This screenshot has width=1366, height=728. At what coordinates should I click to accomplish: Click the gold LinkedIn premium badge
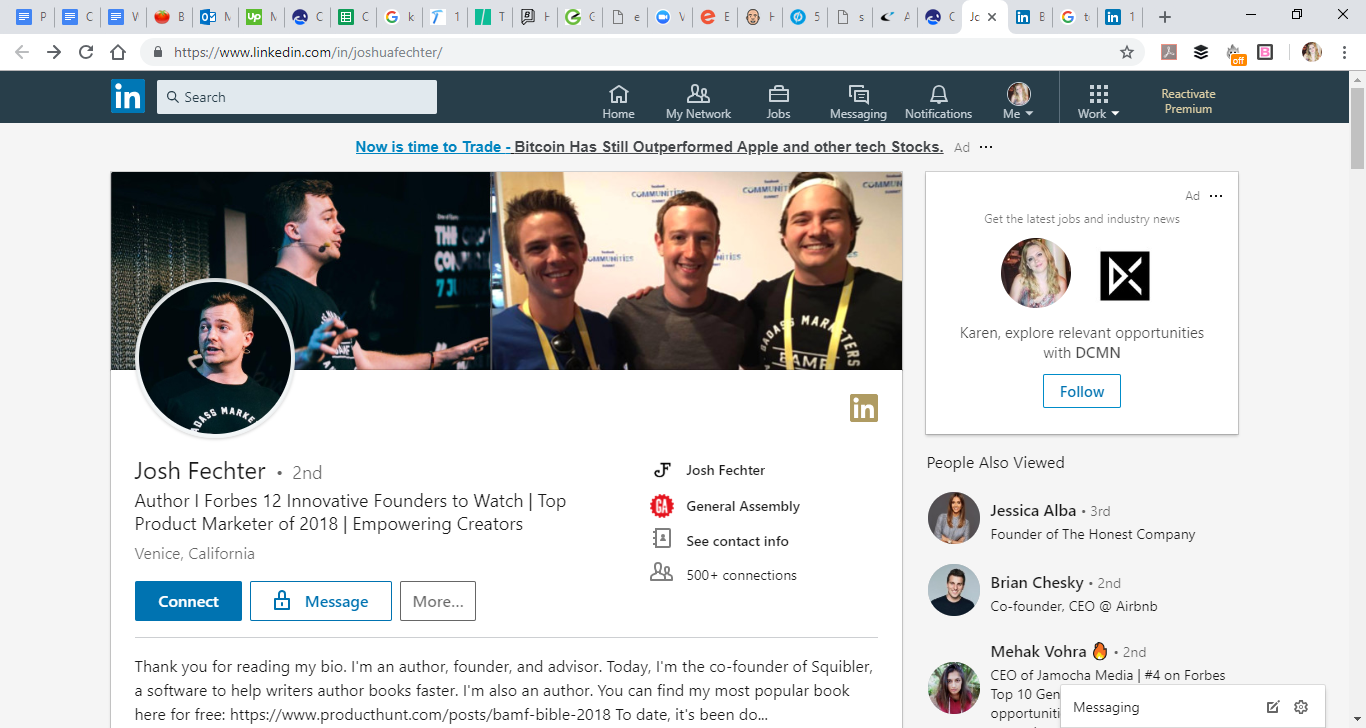pyautogui.click(x=863, y=407)
